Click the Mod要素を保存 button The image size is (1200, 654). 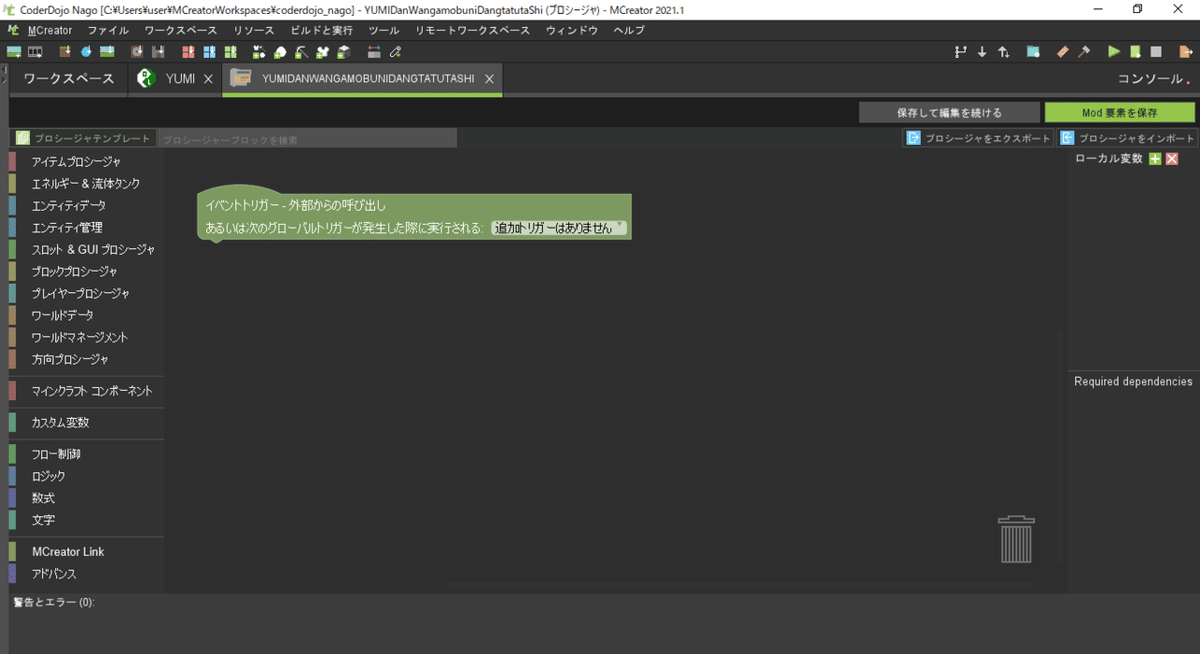1120,112
